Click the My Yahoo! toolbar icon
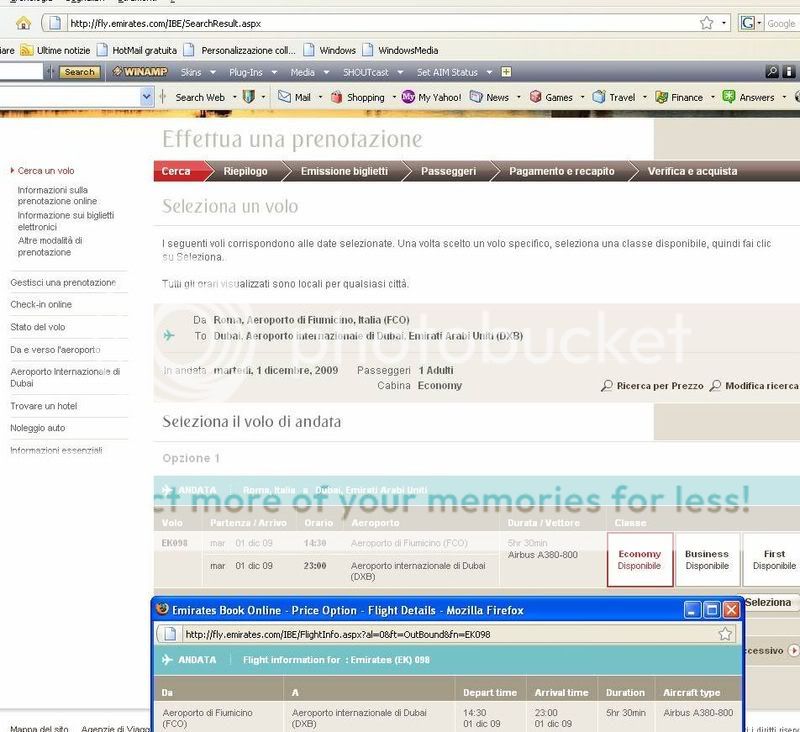Image resolution: width=800 pixels, height=732 pixels. (x=430, y=97)
